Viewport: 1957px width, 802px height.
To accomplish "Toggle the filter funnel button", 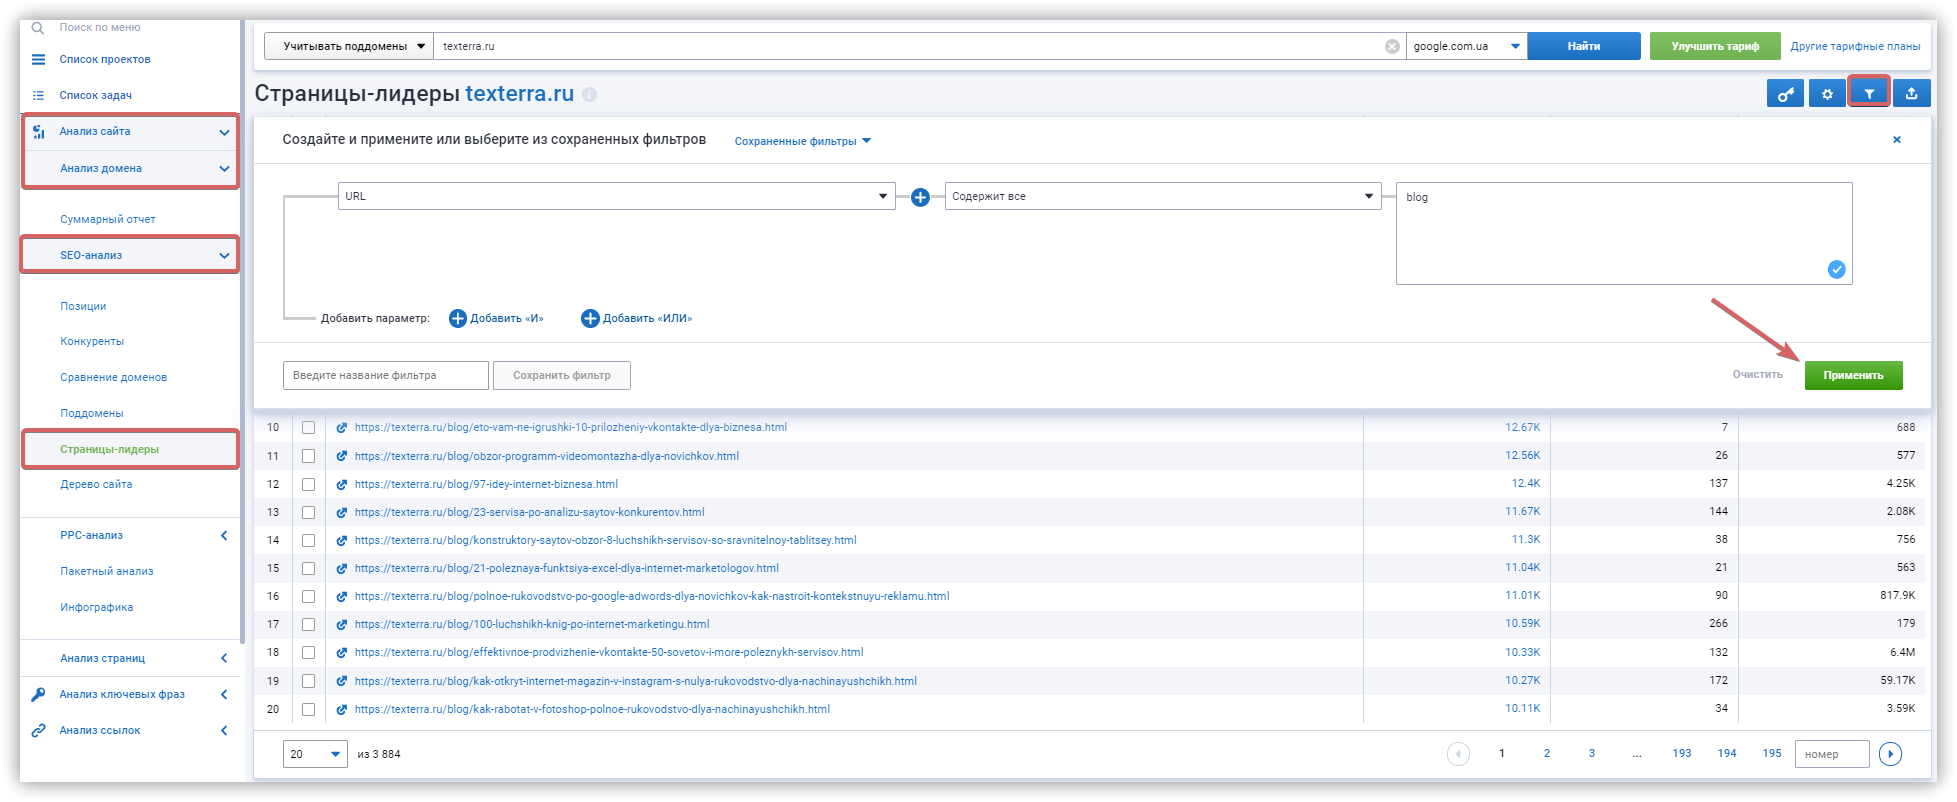I will pyautogui.click(x=1869, y=94).
